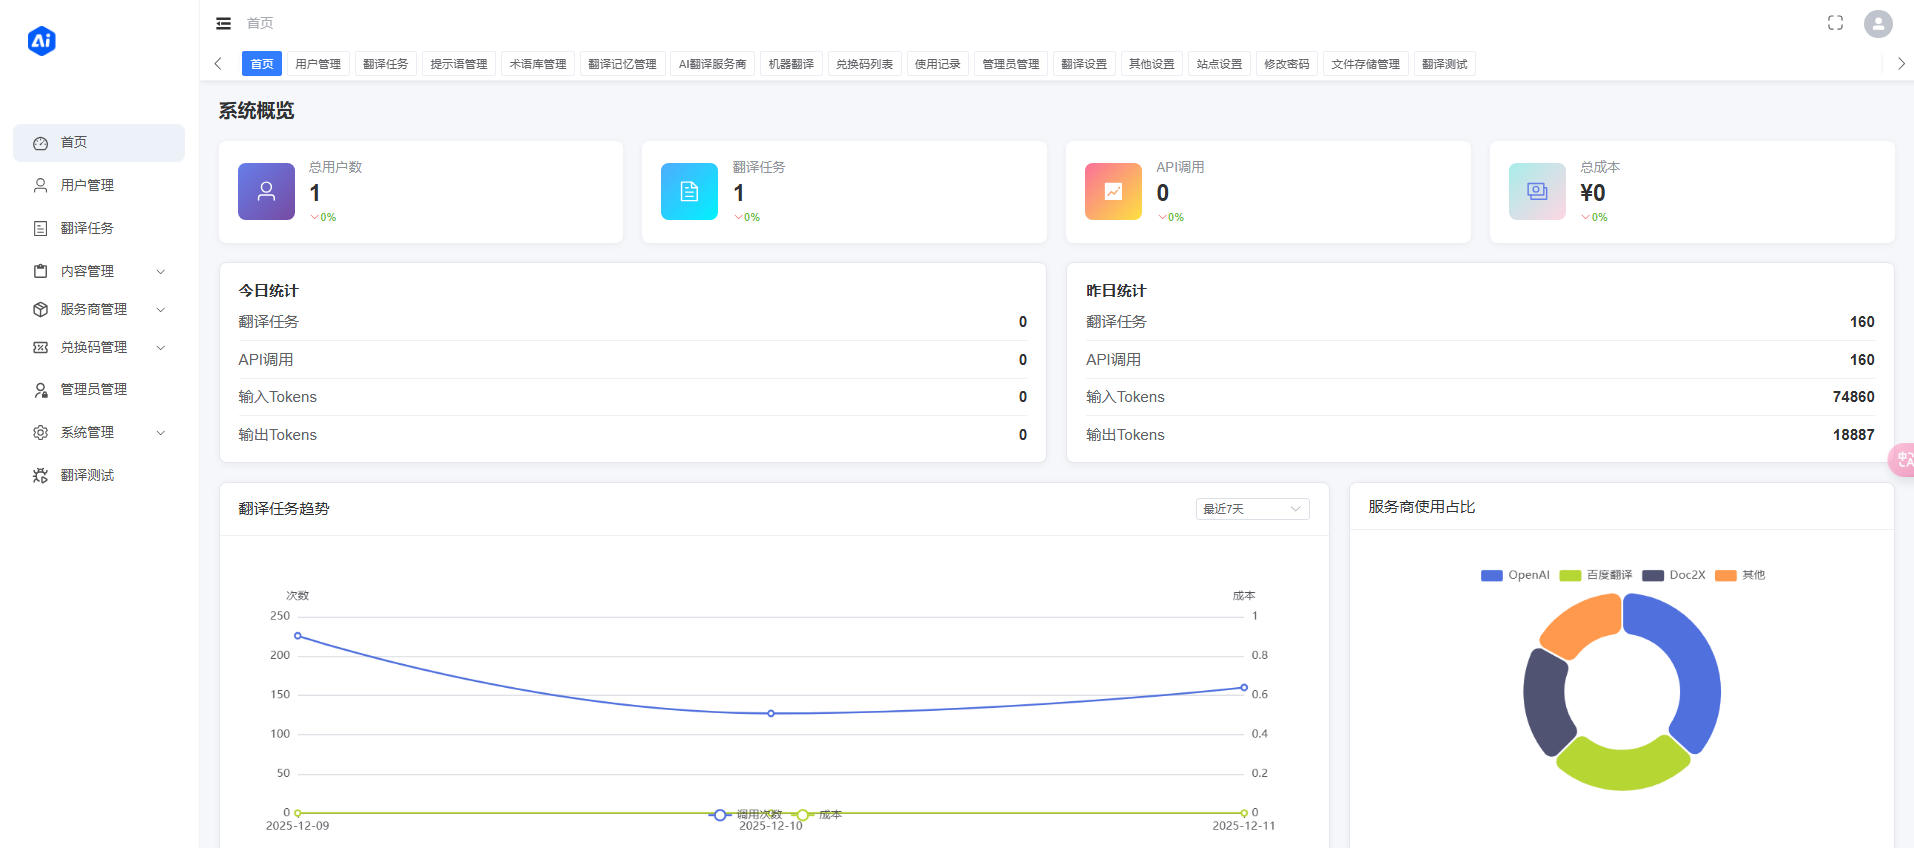Click the total cost money icon
The height and width of the screenshot is (848, 1914).
tap(1537, 191)
